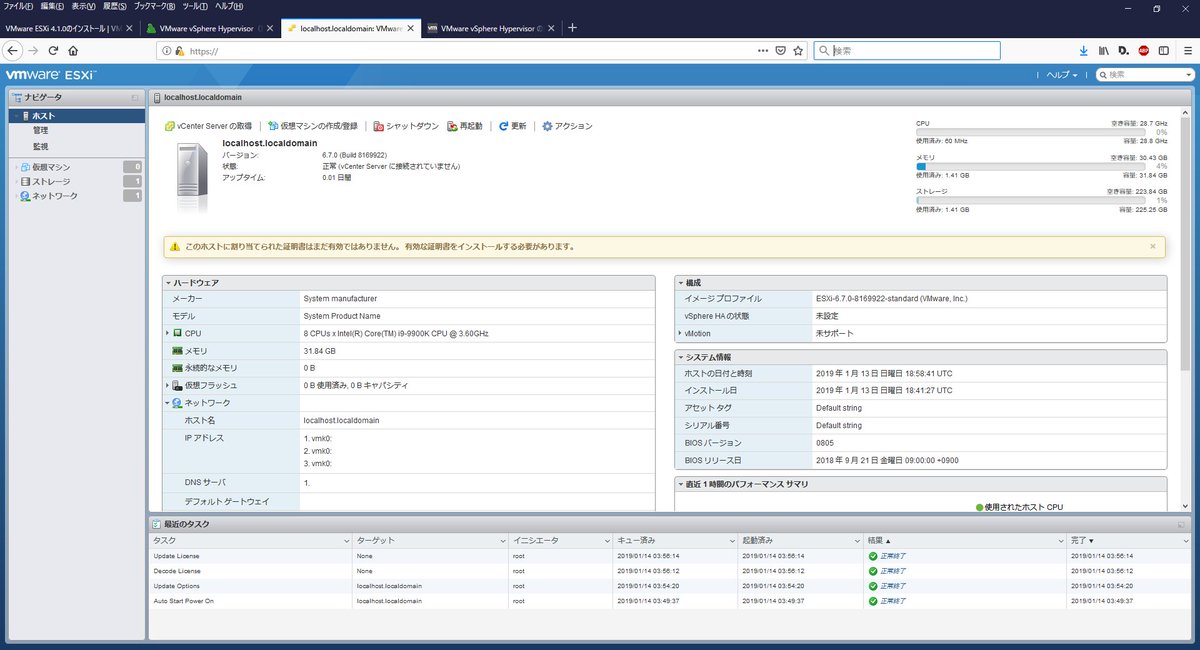Open the ヘルプ dropdown menu

click(x=1062, y=75)
